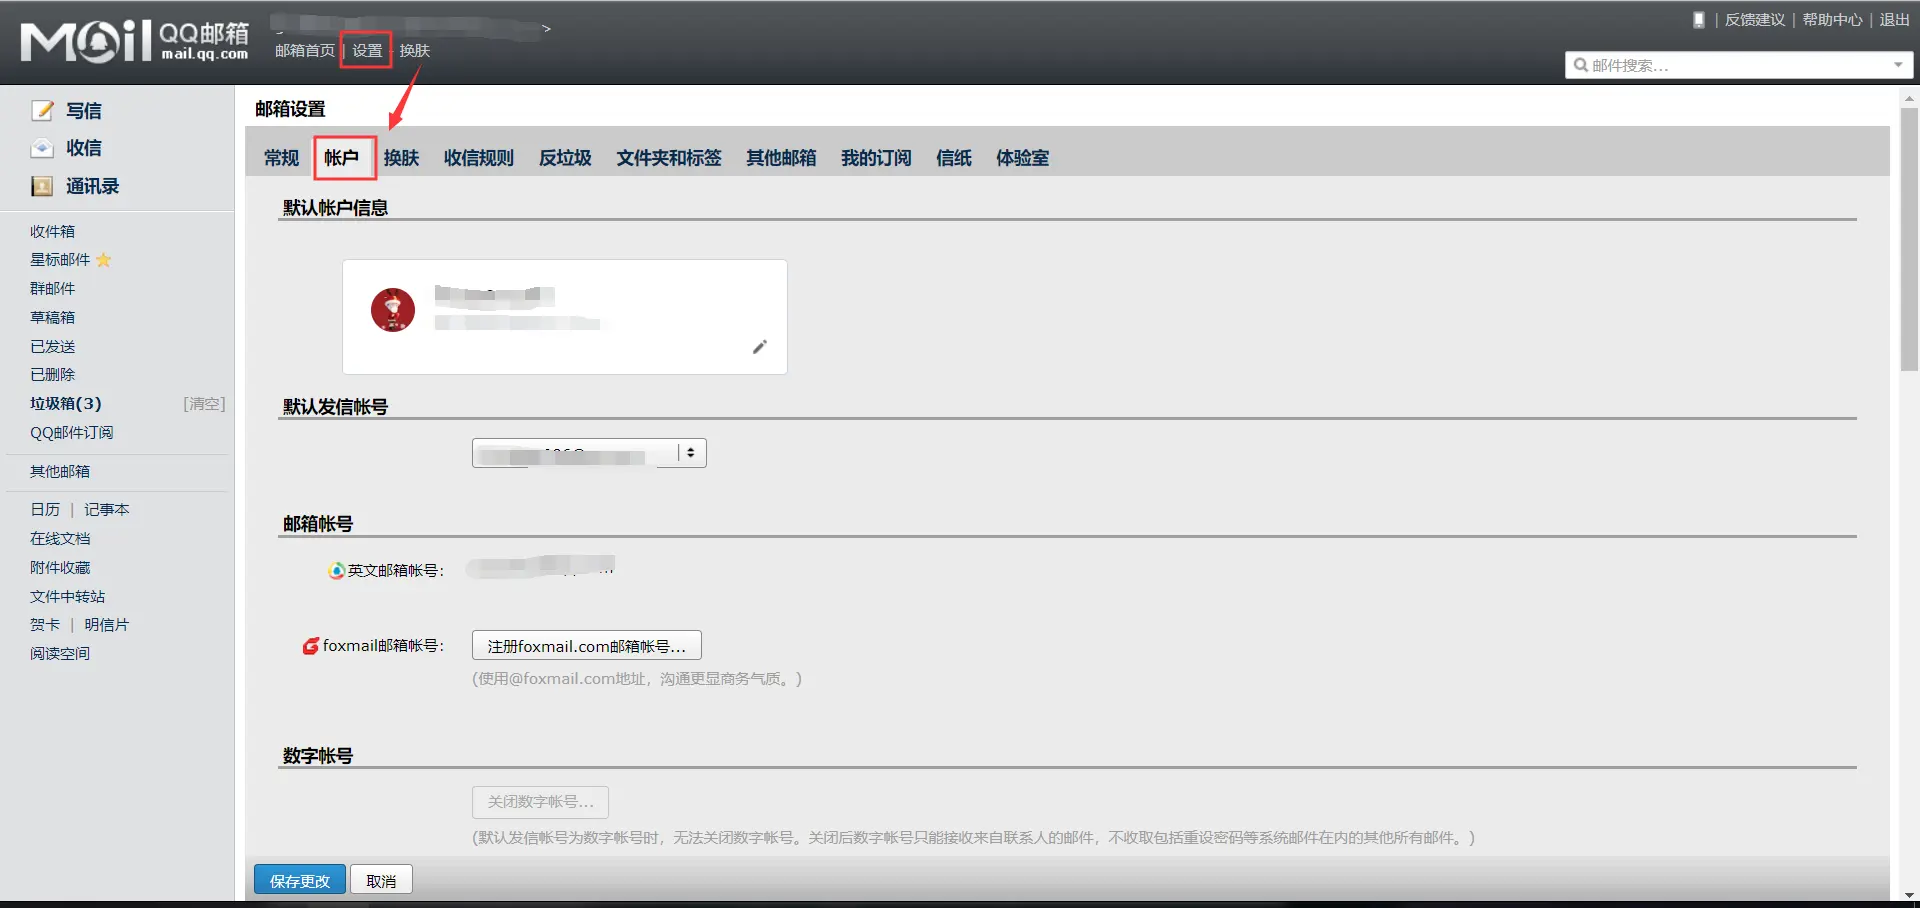Click the scrollbar up arrow

[x=1910, y=98]
